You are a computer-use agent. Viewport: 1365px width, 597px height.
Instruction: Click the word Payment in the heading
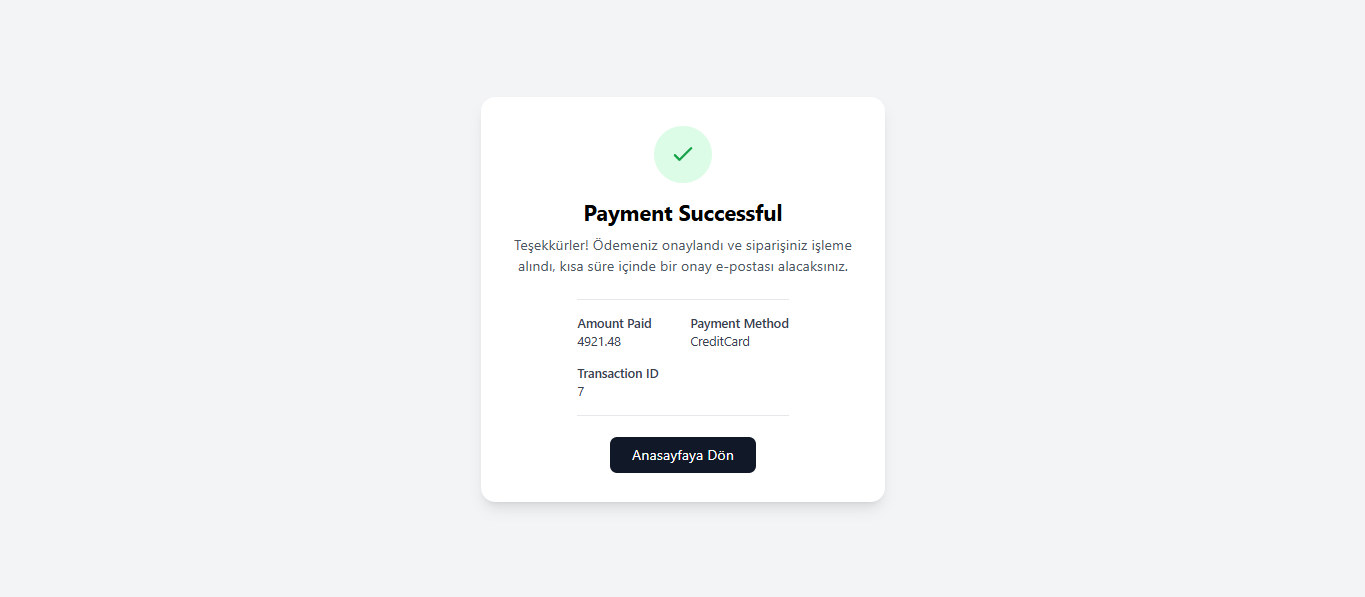pyautogui.click(x=629, y=213)
